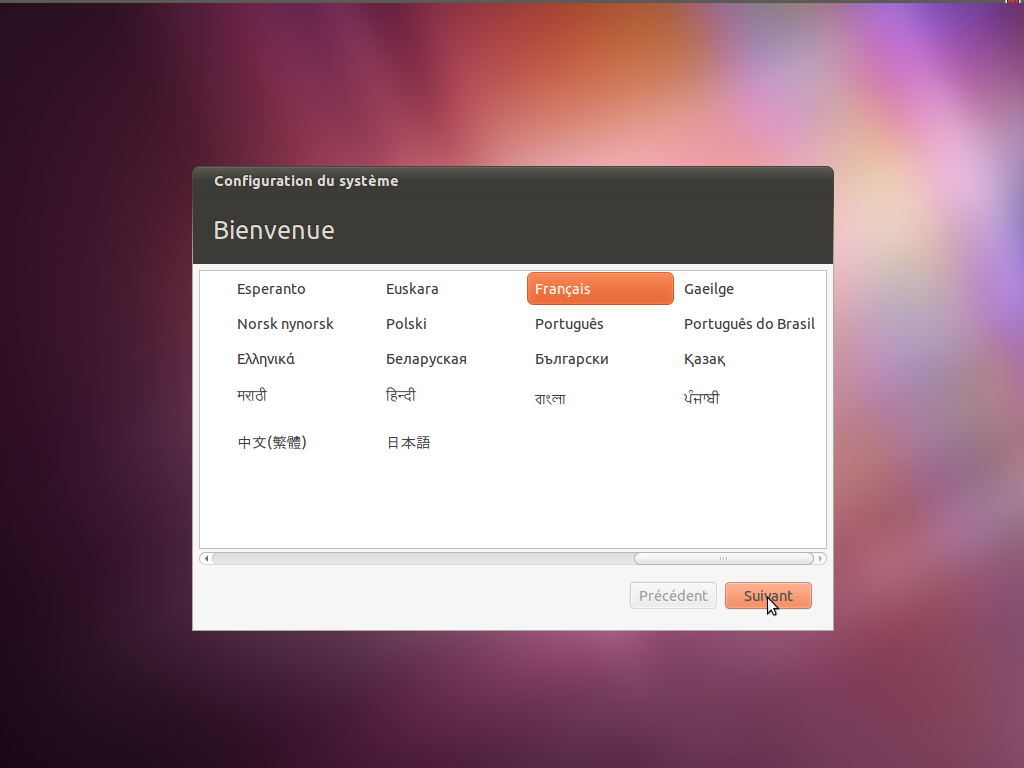
Task: Choose Қазақ language entry
Action: coord(704,359)
